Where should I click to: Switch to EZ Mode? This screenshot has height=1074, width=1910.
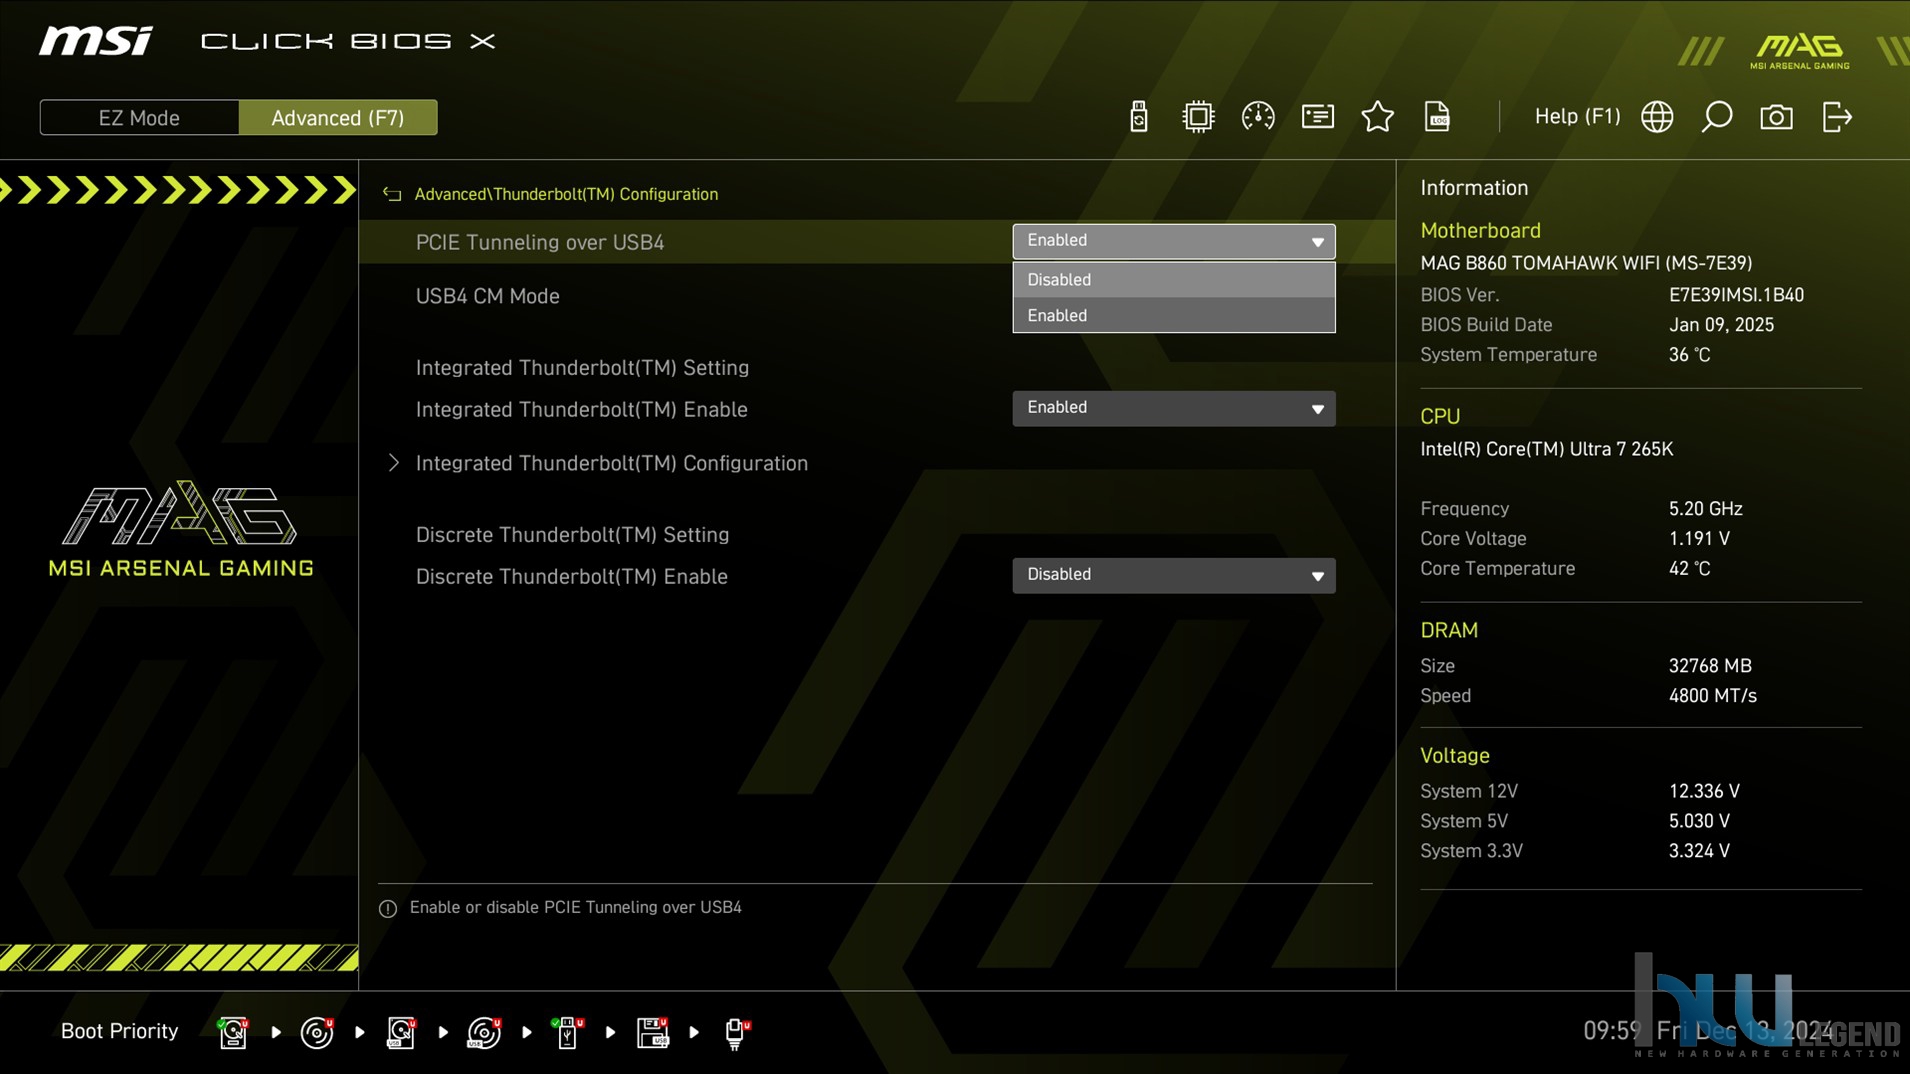point(139,118)
